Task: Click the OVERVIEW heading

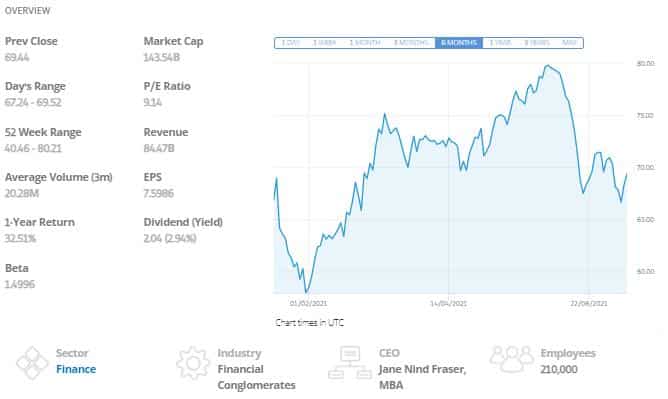Action: tap(27, 11)
